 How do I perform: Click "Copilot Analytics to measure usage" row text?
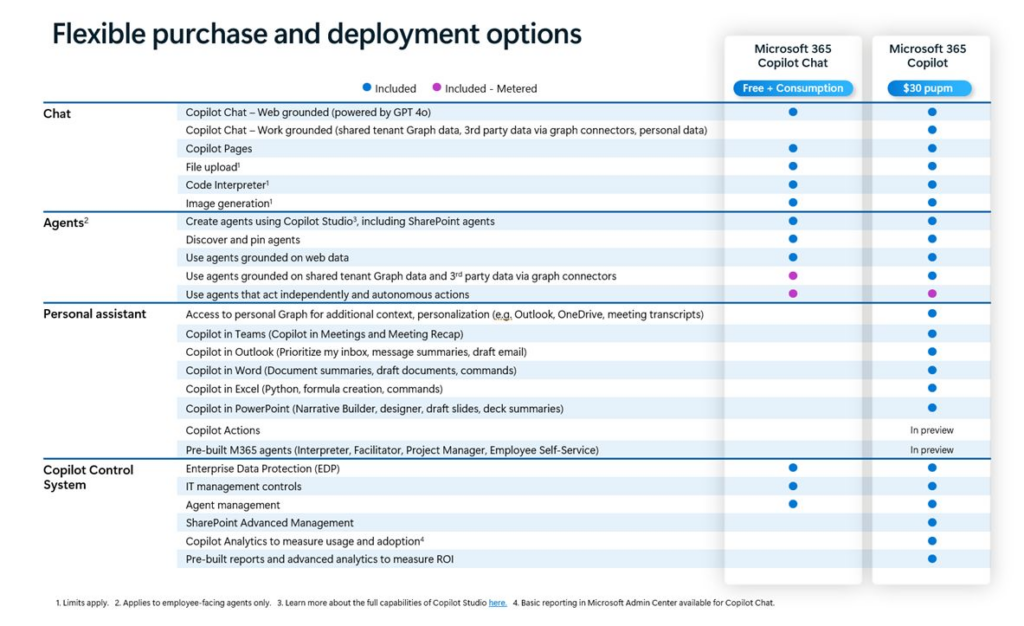click(x=305, y=541)
